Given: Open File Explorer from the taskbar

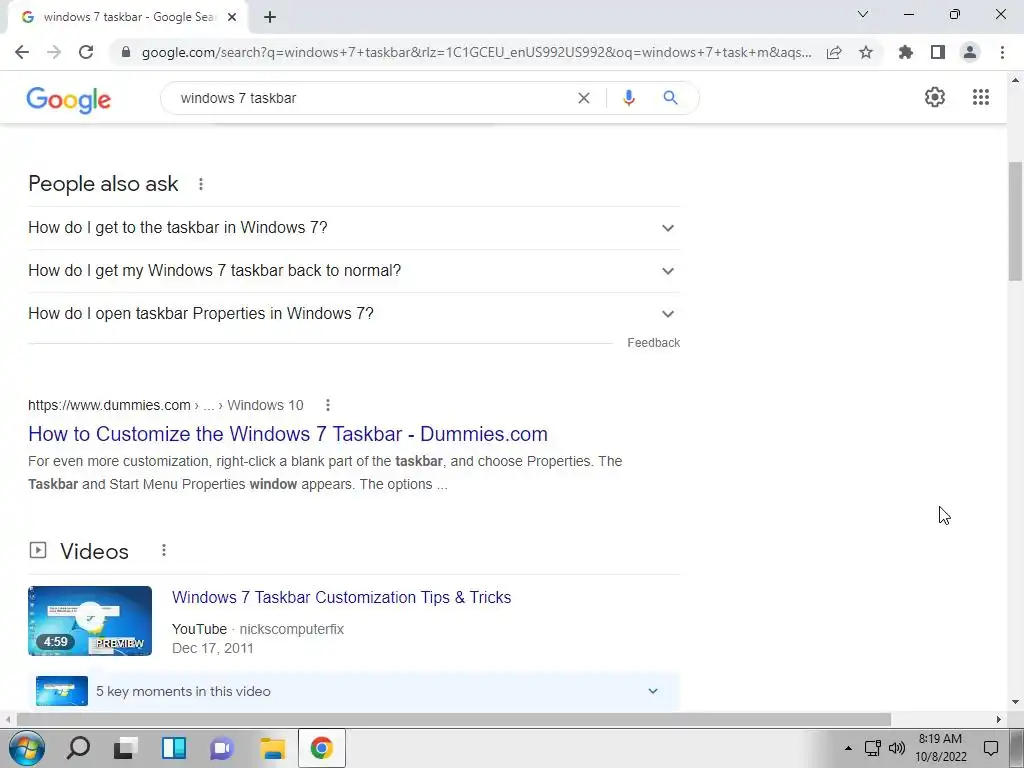Looking at the screenshot, I should click(273, 748).
